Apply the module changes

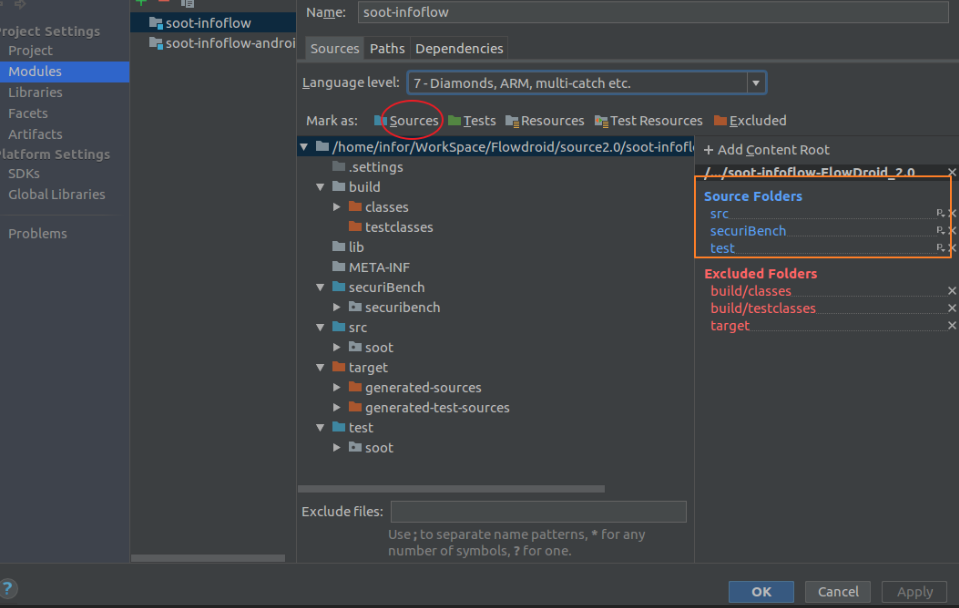click(914, 591)
